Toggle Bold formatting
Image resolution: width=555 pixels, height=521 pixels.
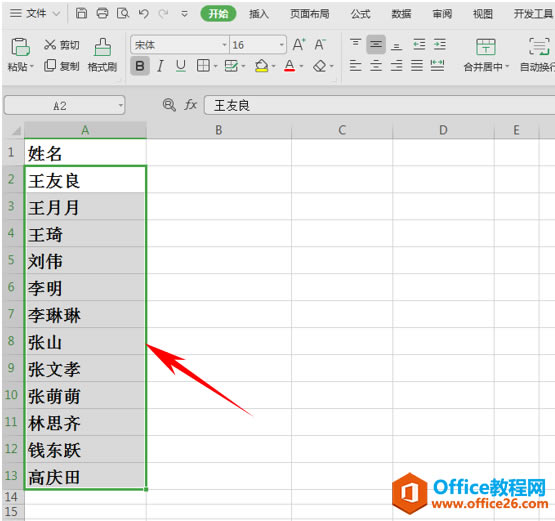click(139, 66)
